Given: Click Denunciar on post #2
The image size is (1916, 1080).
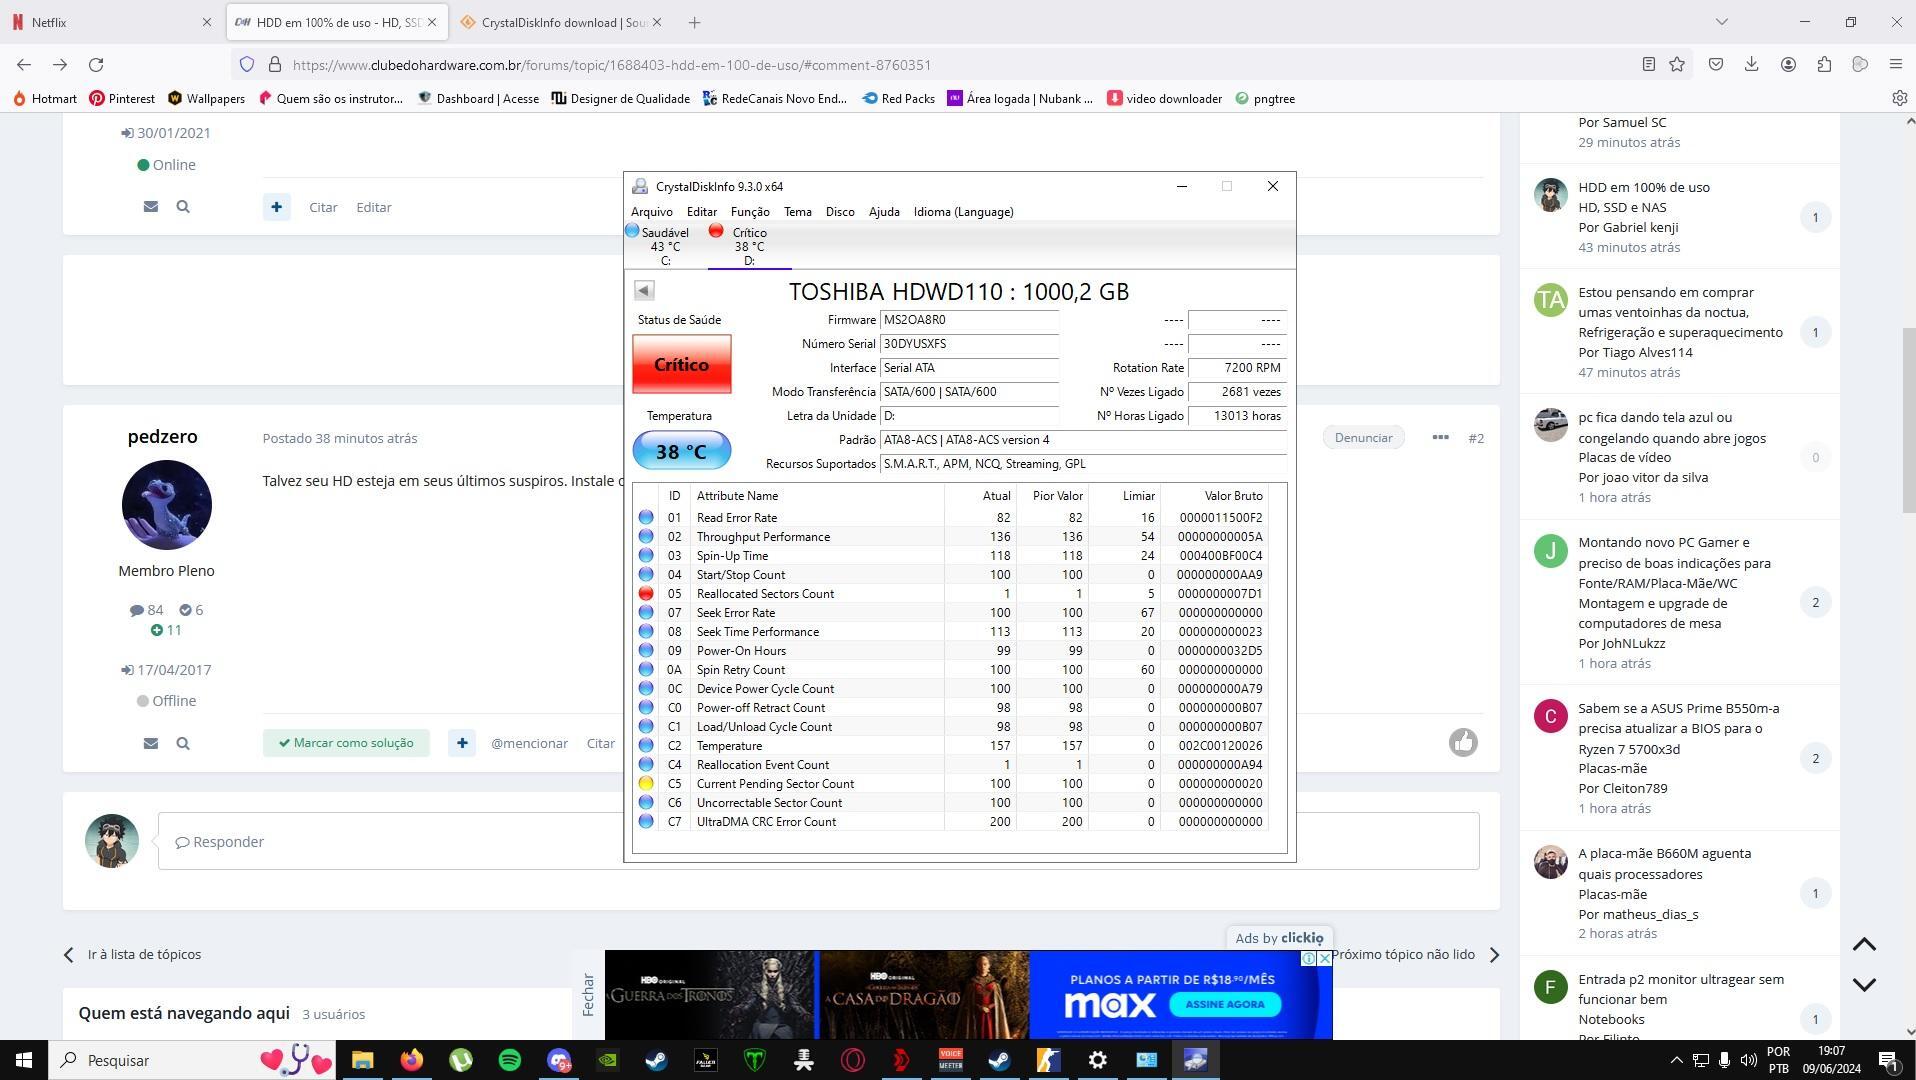Looking at the screenshot, I should pyautogui.click(x=1363, y=437).
